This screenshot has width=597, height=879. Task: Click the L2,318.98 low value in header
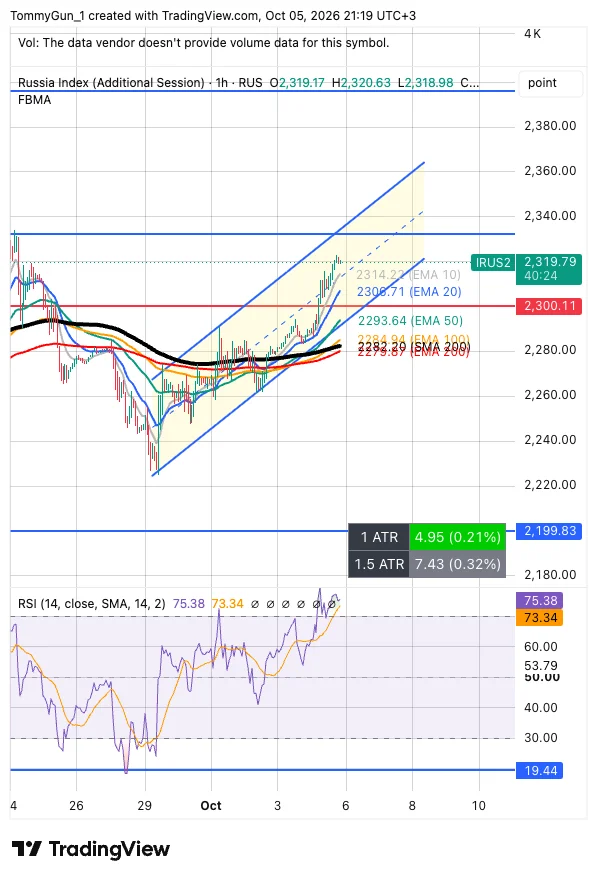[x=425, y=83]
